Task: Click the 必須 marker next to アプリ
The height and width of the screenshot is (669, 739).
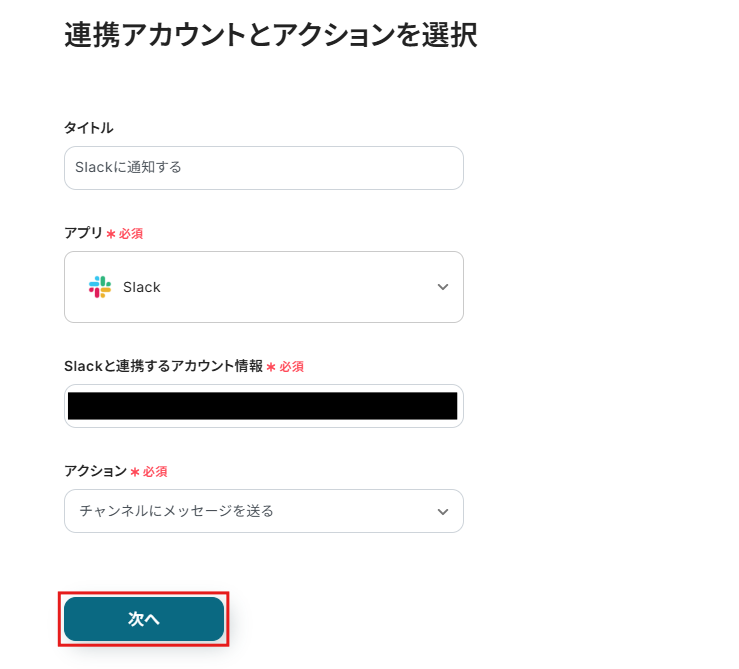Action: [x=131, y=234]
